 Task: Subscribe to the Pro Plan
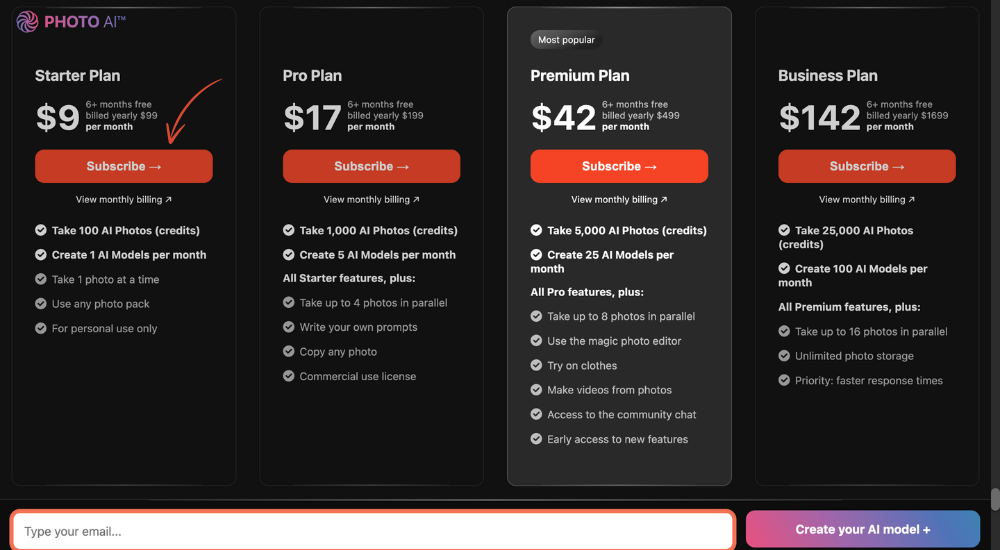pos(371,167)
